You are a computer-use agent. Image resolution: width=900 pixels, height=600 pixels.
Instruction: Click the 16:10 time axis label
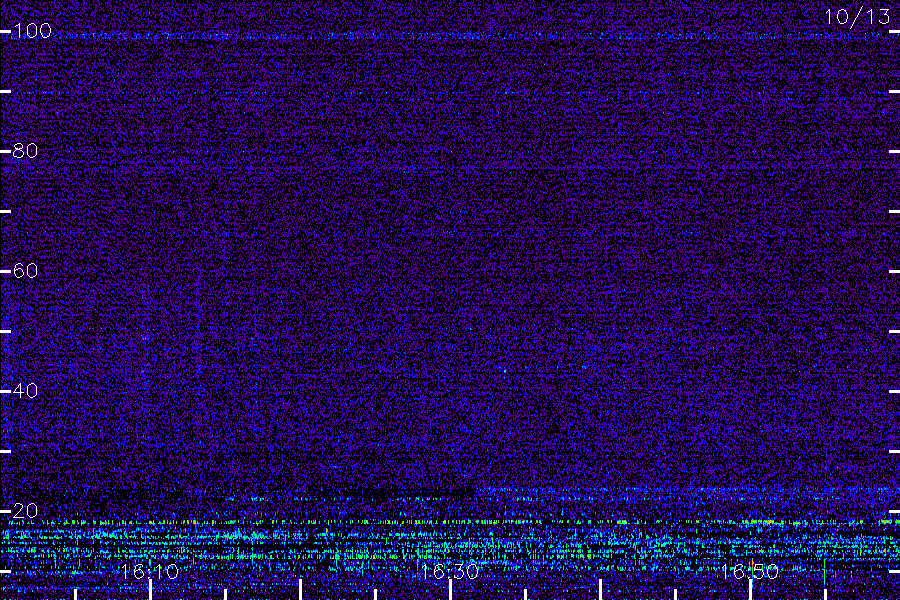click(150, 571)
